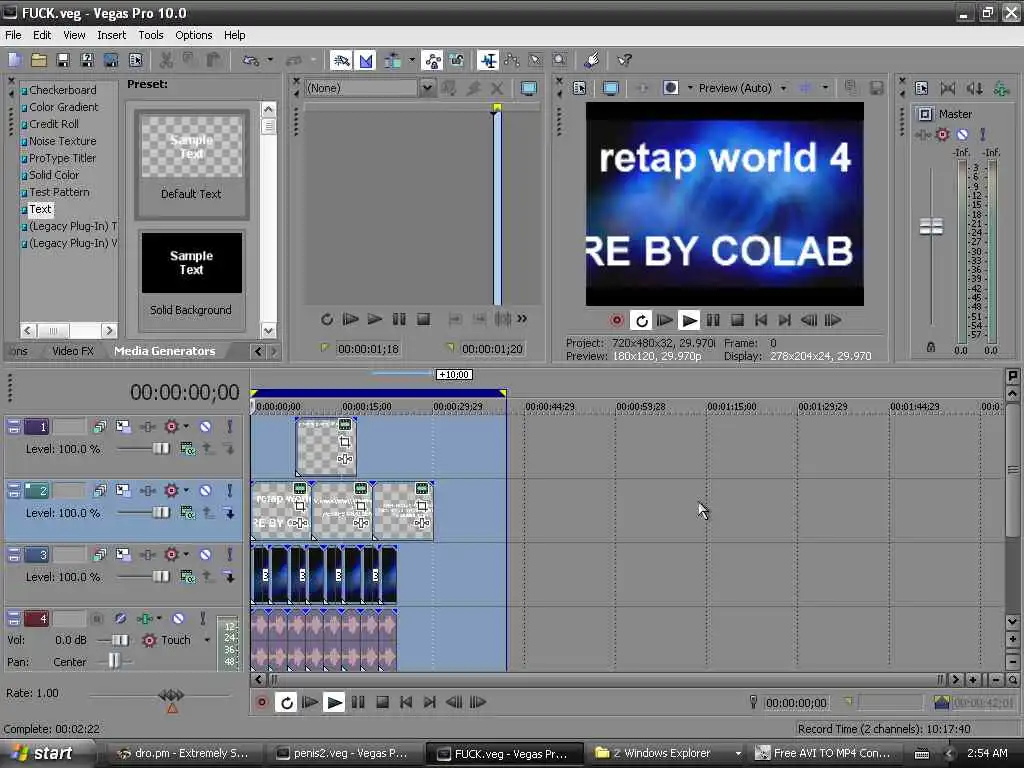
Task: Select the ProType Titler generator
Action: pos(62,158)
